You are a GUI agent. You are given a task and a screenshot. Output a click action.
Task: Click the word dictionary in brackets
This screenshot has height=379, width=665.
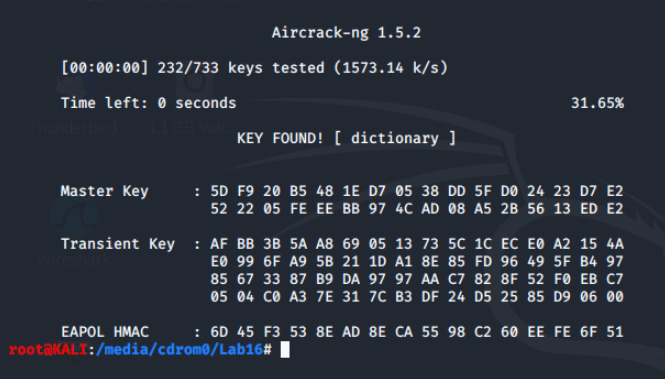394,138
